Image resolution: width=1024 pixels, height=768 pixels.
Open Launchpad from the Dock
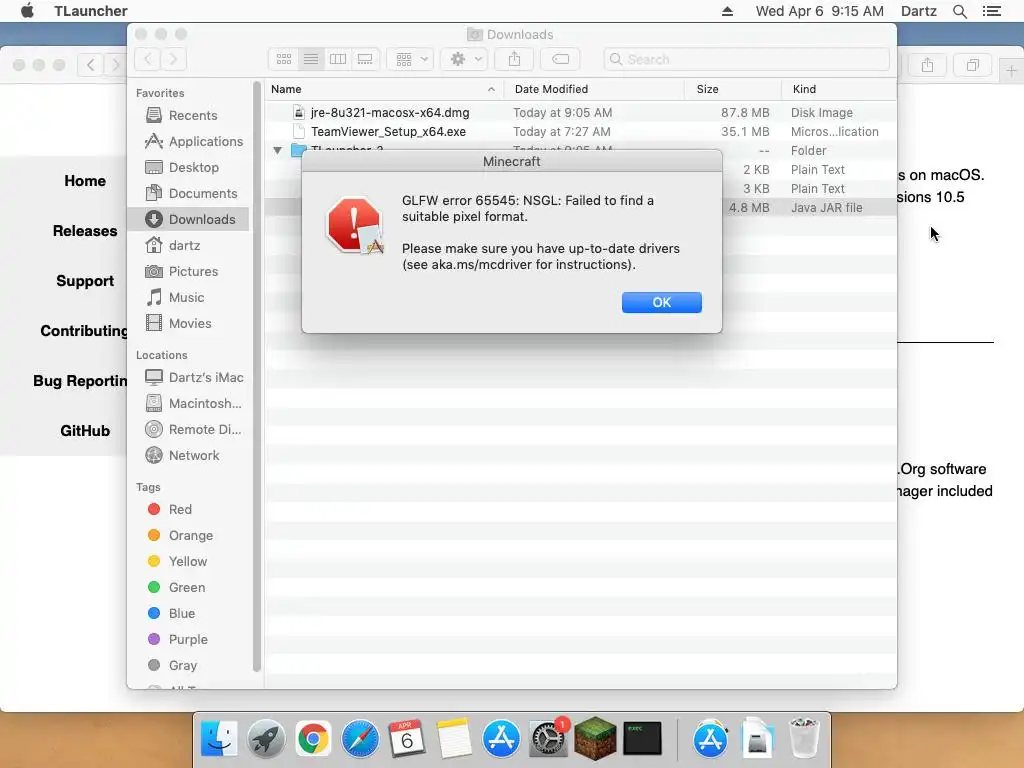(x=266, y=739)
